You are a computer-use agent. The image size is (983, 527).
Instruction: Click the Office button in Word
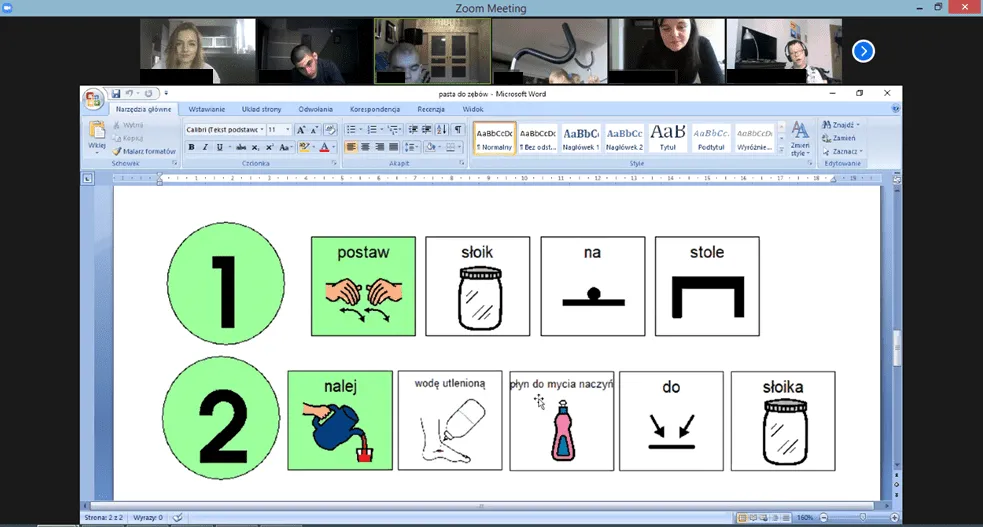[93, 98]
